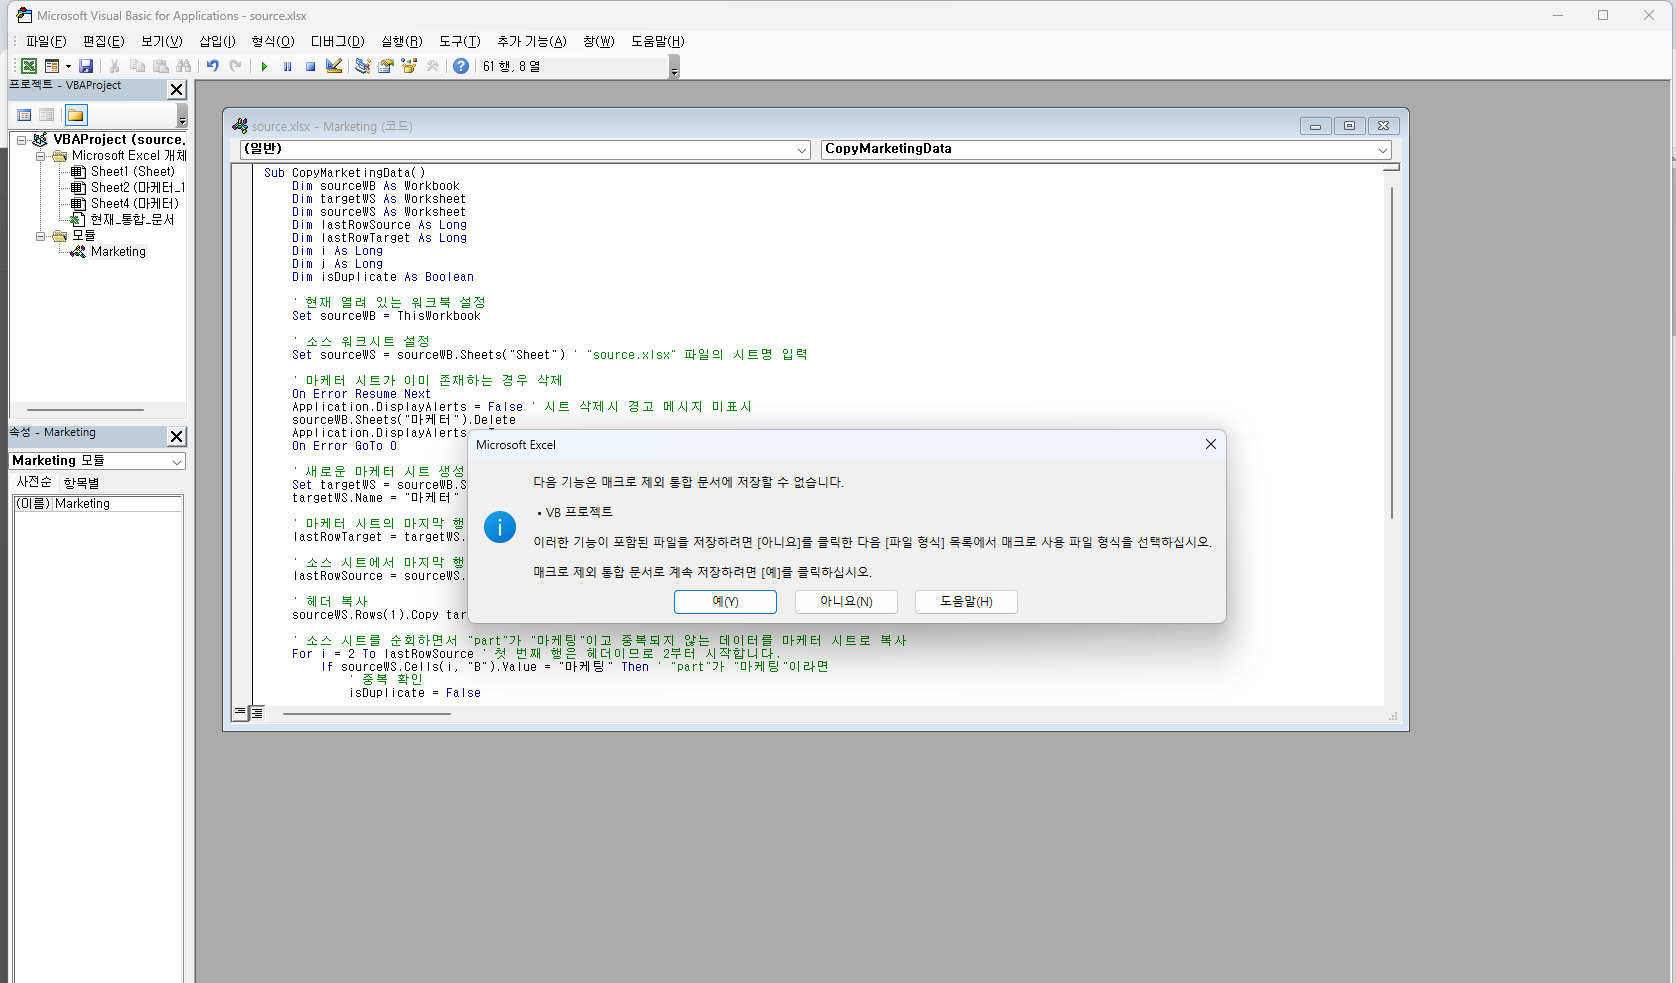Open the 보기(V) menu

(x=162, y=41)
